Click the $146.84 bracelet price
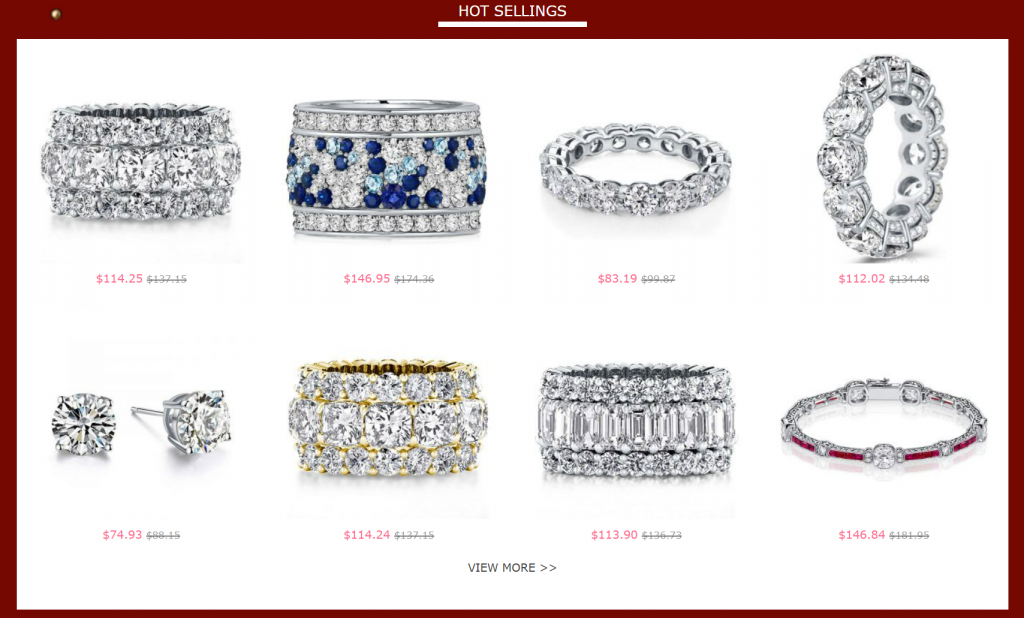Image resolution: width=1024 pixels, height=618 pixels. [861, 535]
